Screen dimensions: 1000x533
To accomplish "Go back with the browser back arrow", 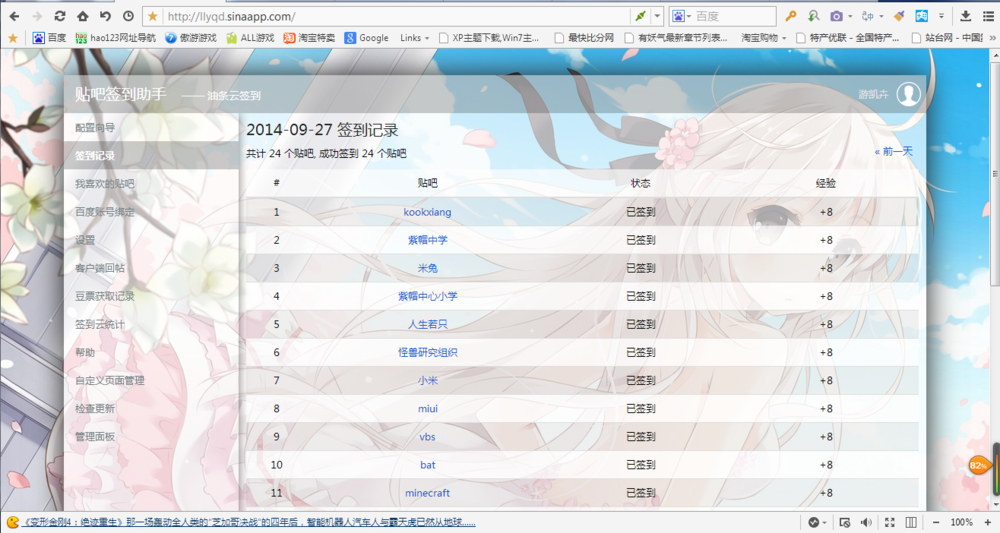I will tap(15, 16).
